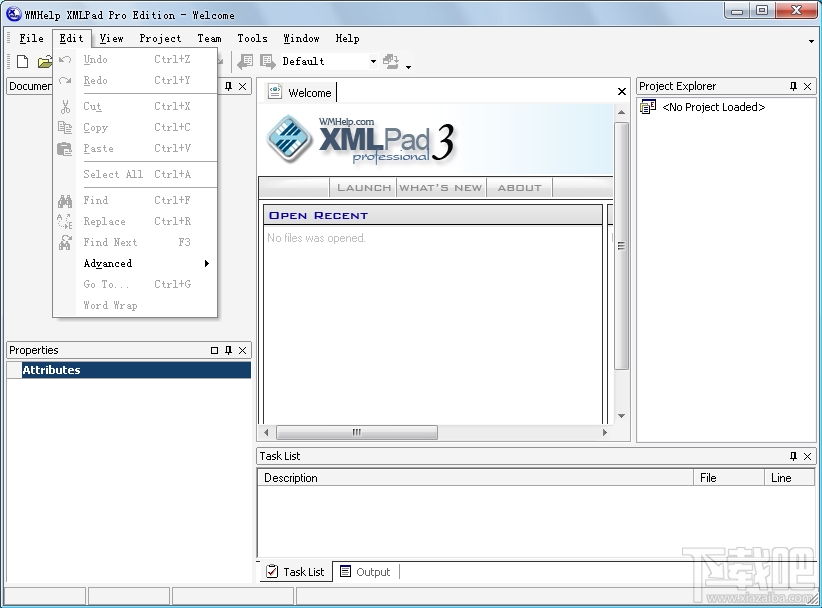
Task: Choose Find Next from Edit menu
Action: pyautogui.click(x=135, y=242)
